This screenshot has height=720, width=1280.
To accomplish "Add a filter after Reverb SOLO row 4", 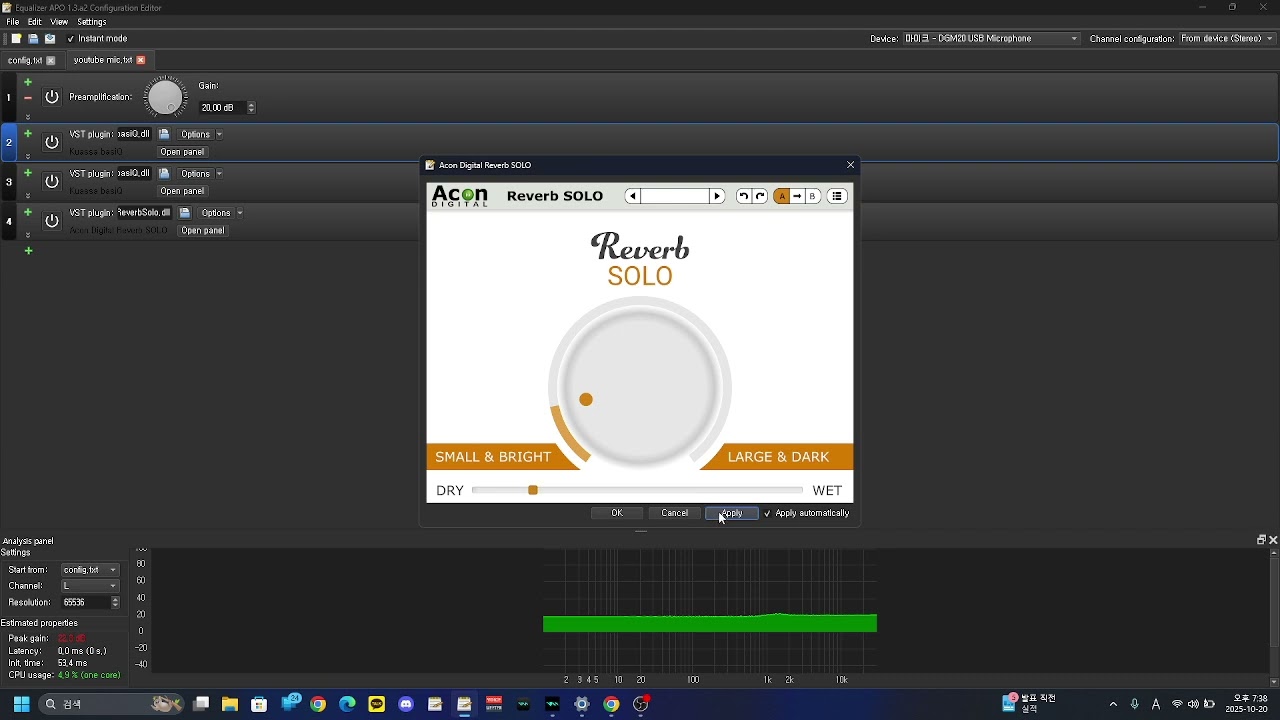I will pos(28,212).
